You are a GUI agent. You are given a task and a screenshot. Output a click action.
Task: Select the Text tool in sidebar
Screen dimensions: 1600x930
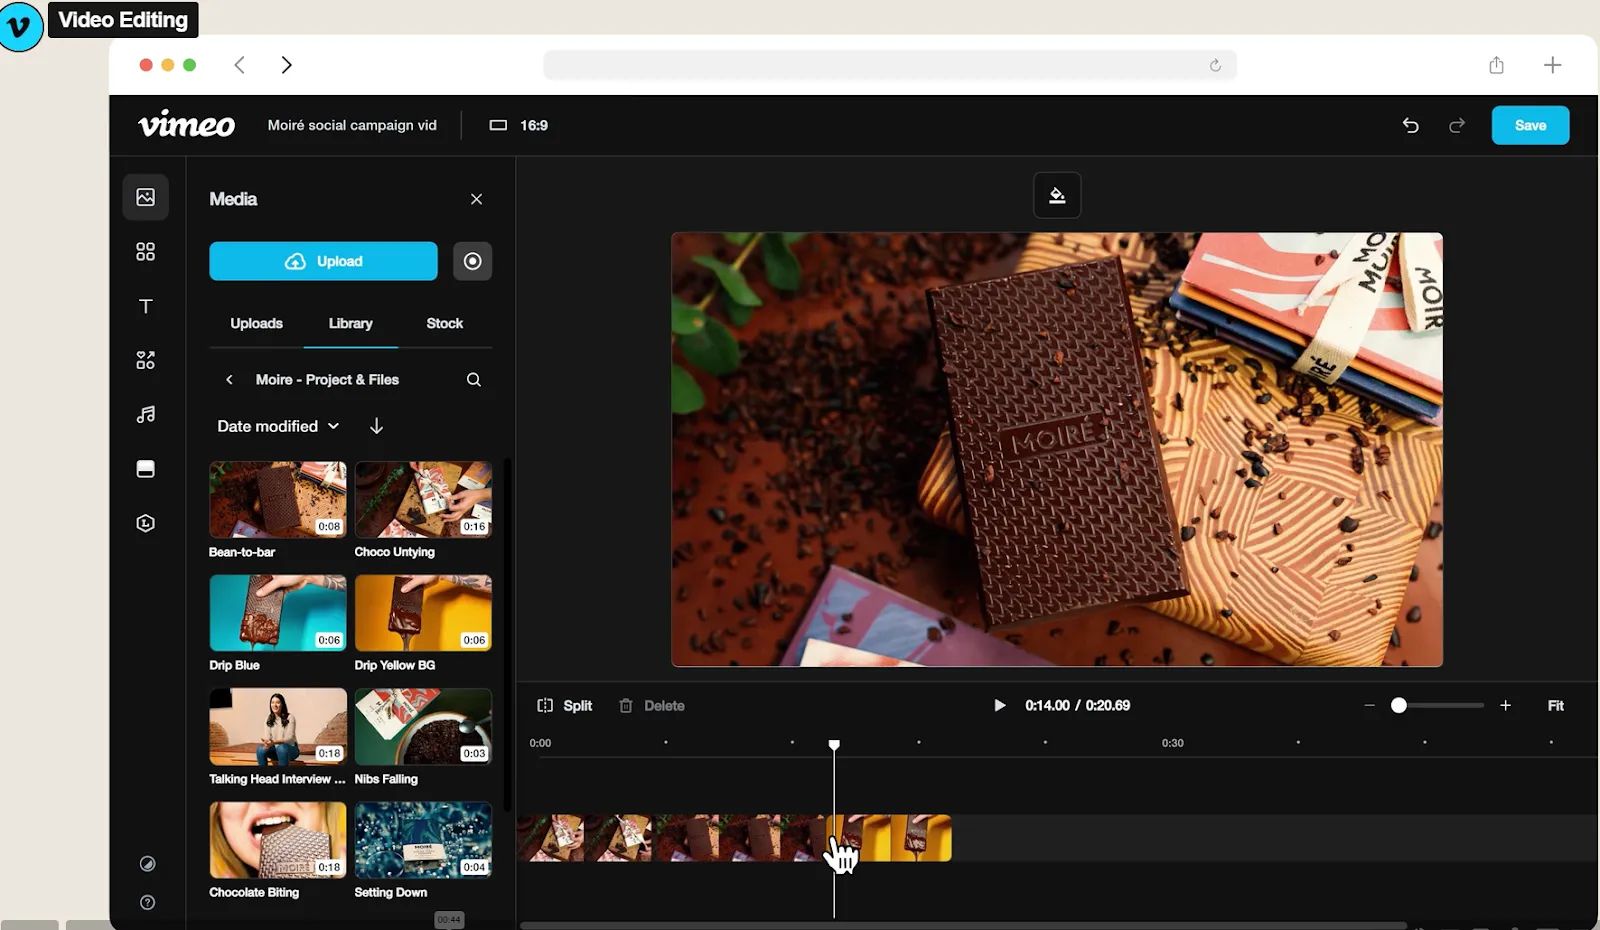pyautogui.click(x=146, y=306)
